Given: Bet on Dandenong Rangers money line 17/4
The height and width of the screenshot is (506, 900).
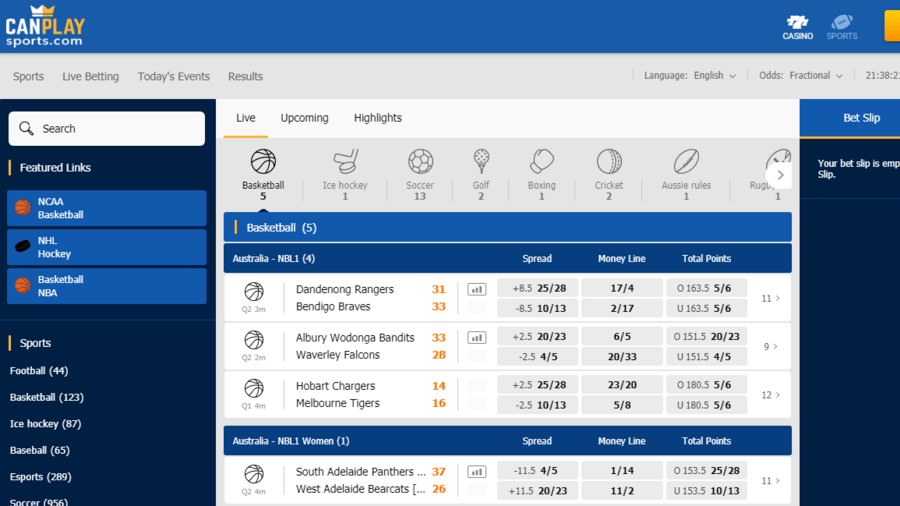Looking at the screenshot, I should (x=621, y=289).
